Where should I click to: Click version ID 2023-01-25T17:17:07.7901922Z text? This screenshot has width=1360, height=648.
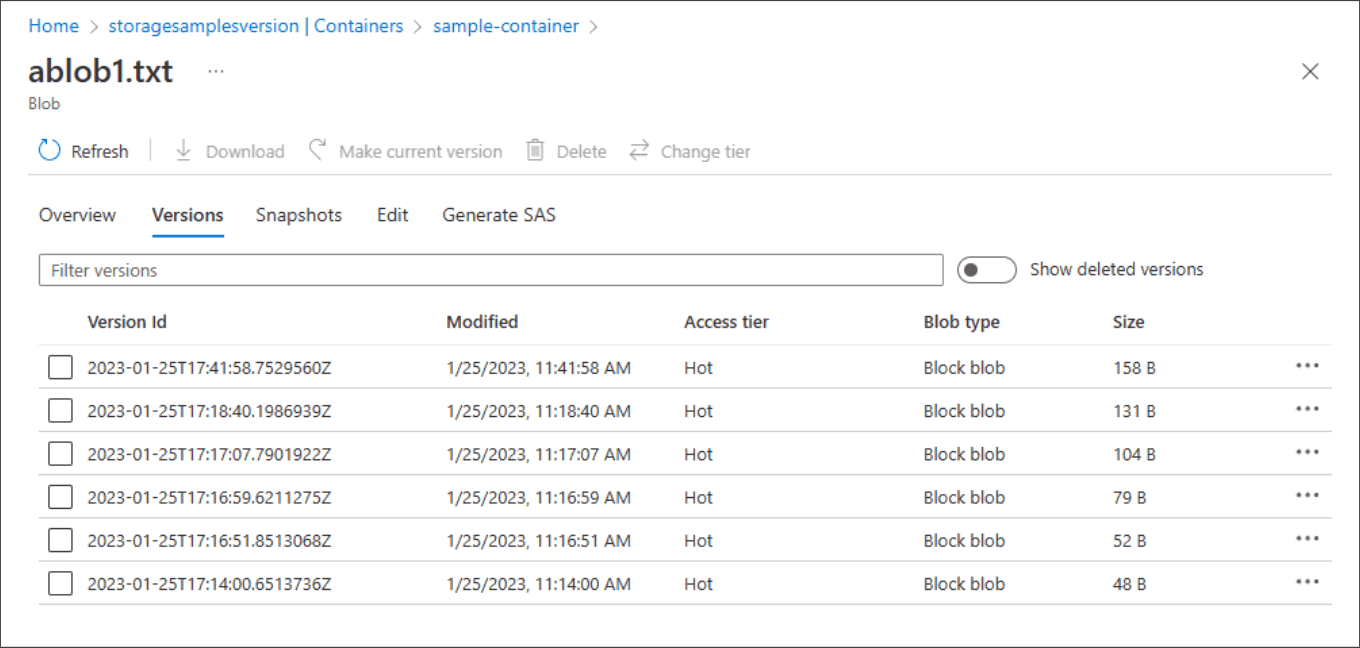209,454
